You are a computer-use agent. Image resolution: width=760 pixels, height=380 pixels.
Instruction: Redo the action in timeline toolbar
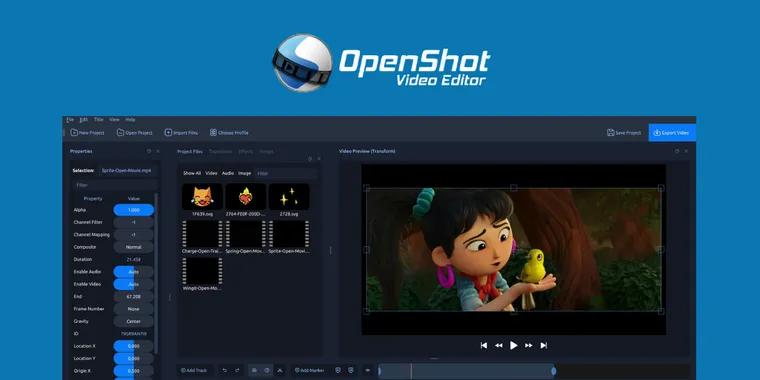[x=238, y=370]
